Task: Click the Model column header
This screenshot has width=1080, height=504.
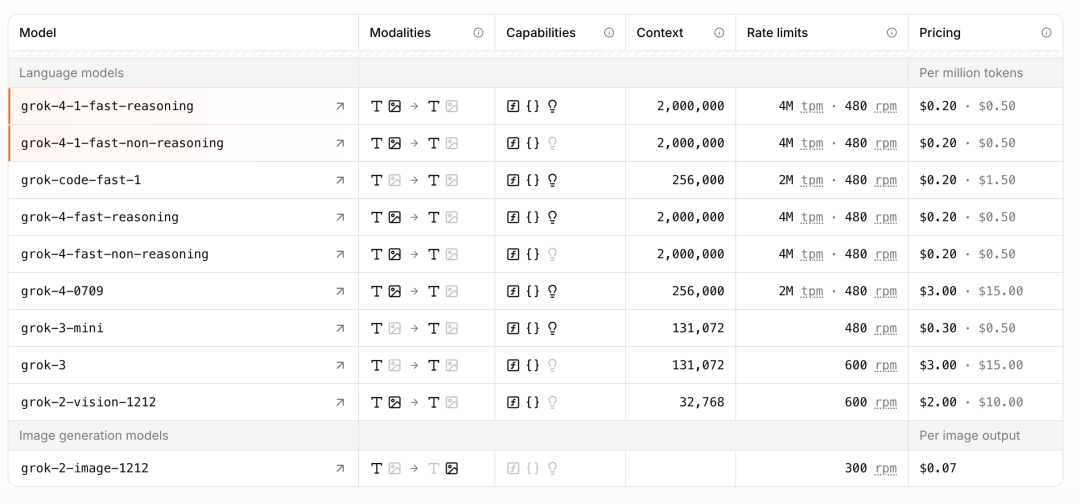Action: pos(38,33)
